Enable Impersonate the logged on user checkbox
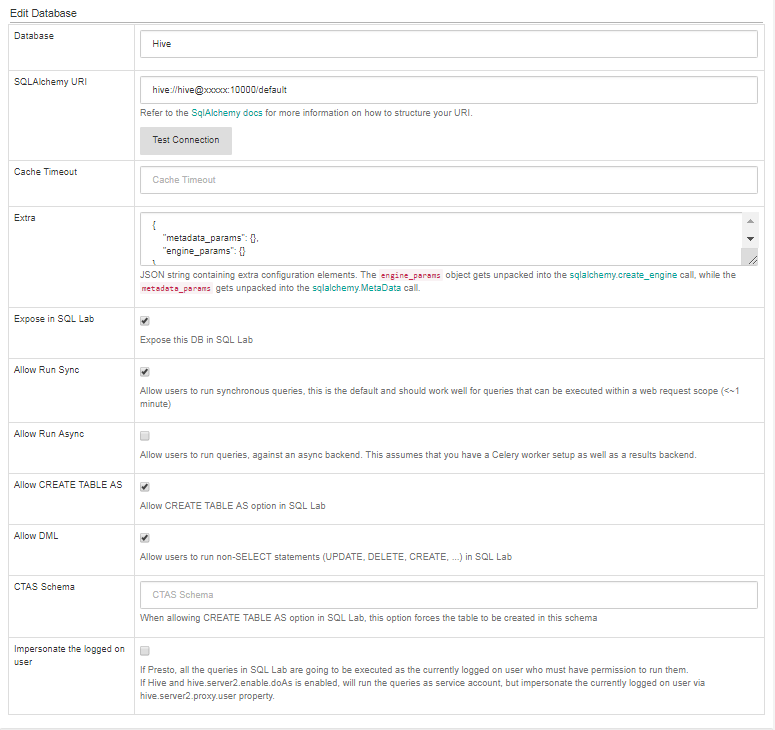The height and width of the screenshot is (730, 775). point(145,650)
